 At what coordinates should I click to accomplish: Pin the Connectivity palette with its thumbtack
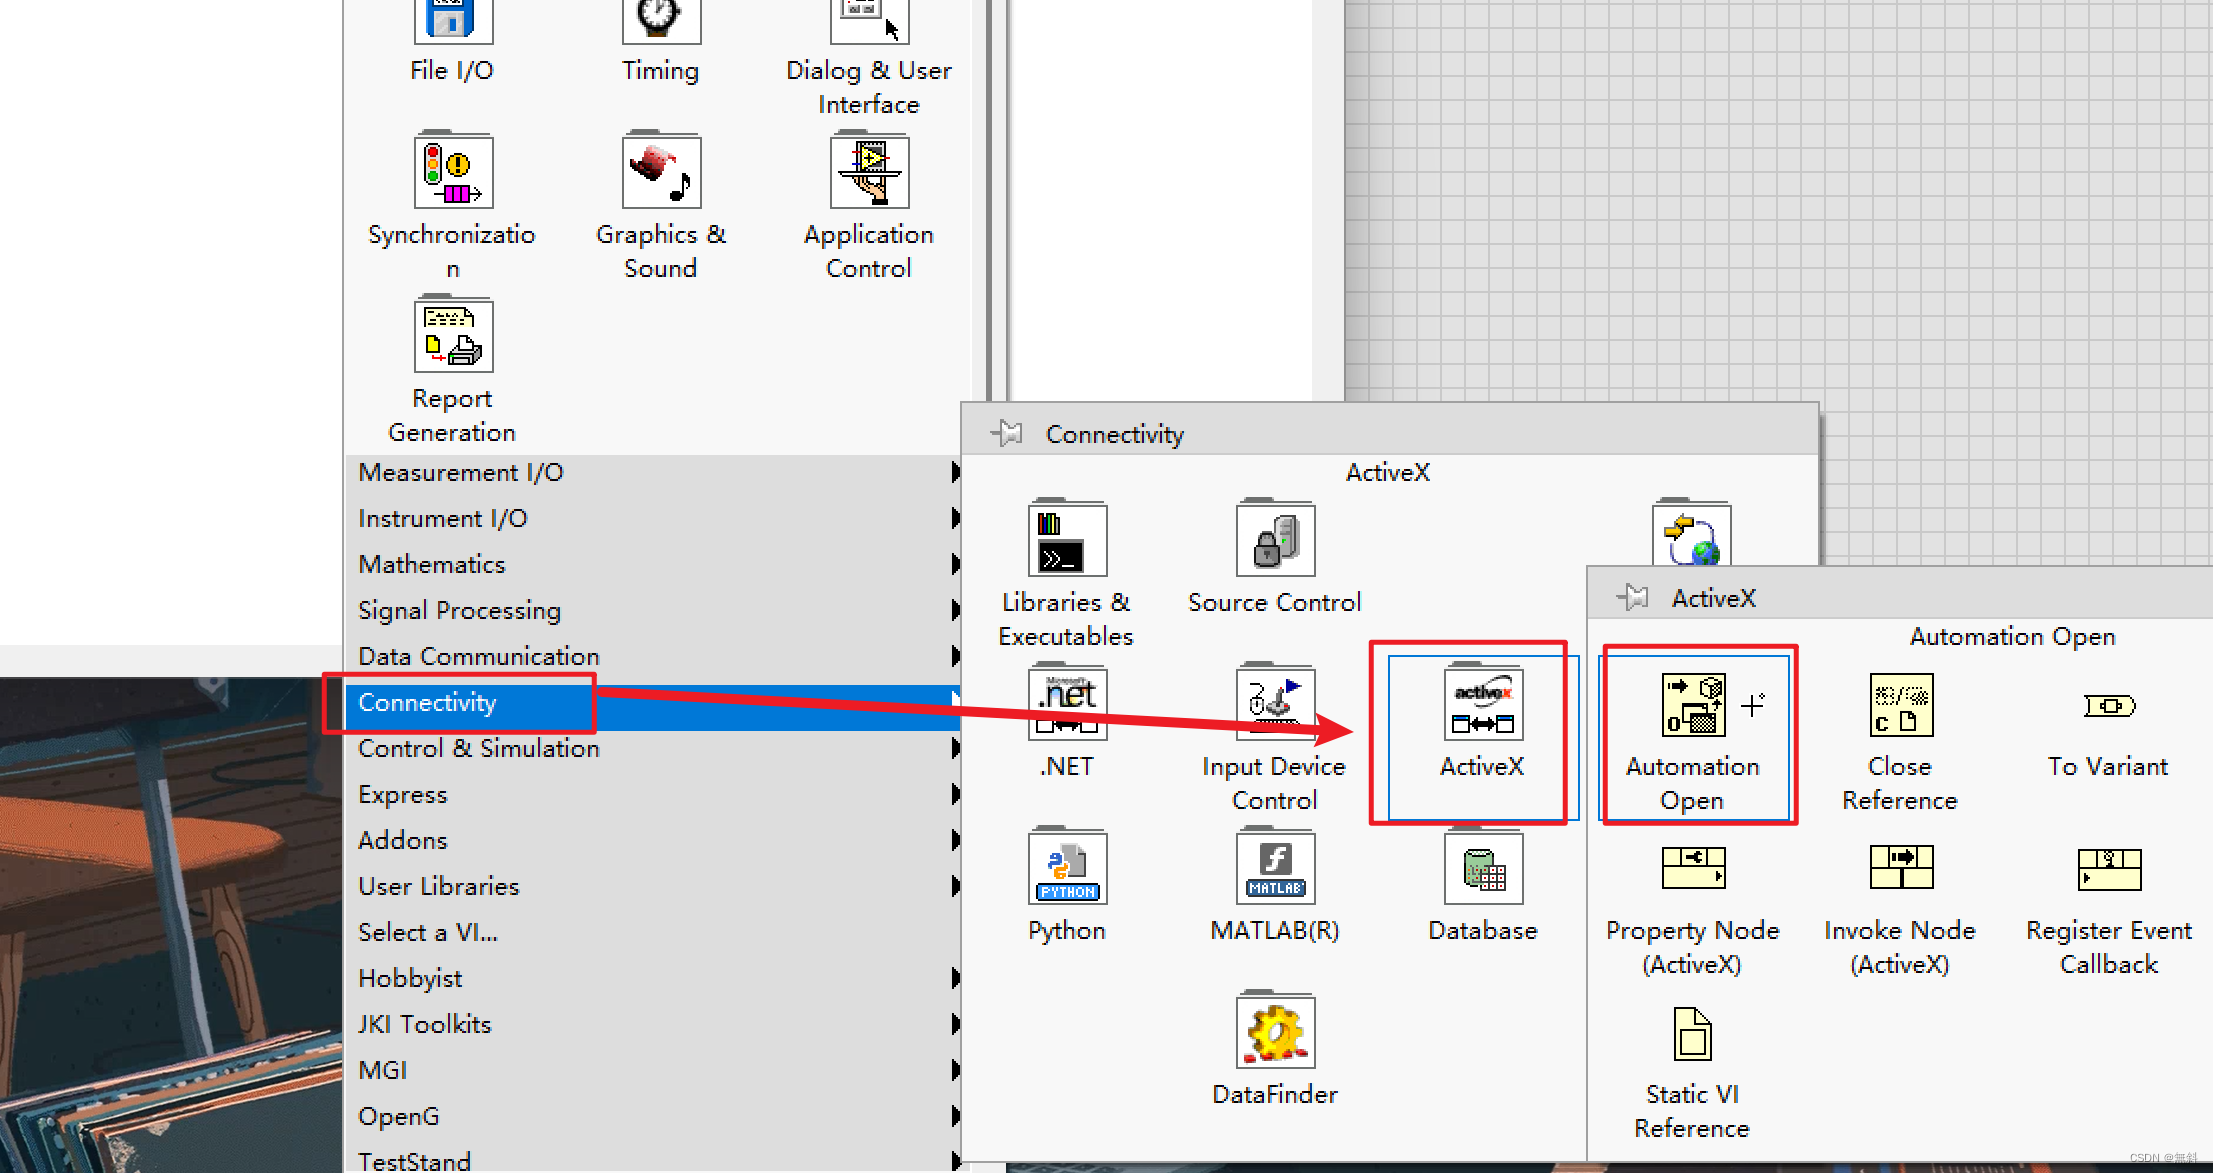click(x=1006, y=433)
